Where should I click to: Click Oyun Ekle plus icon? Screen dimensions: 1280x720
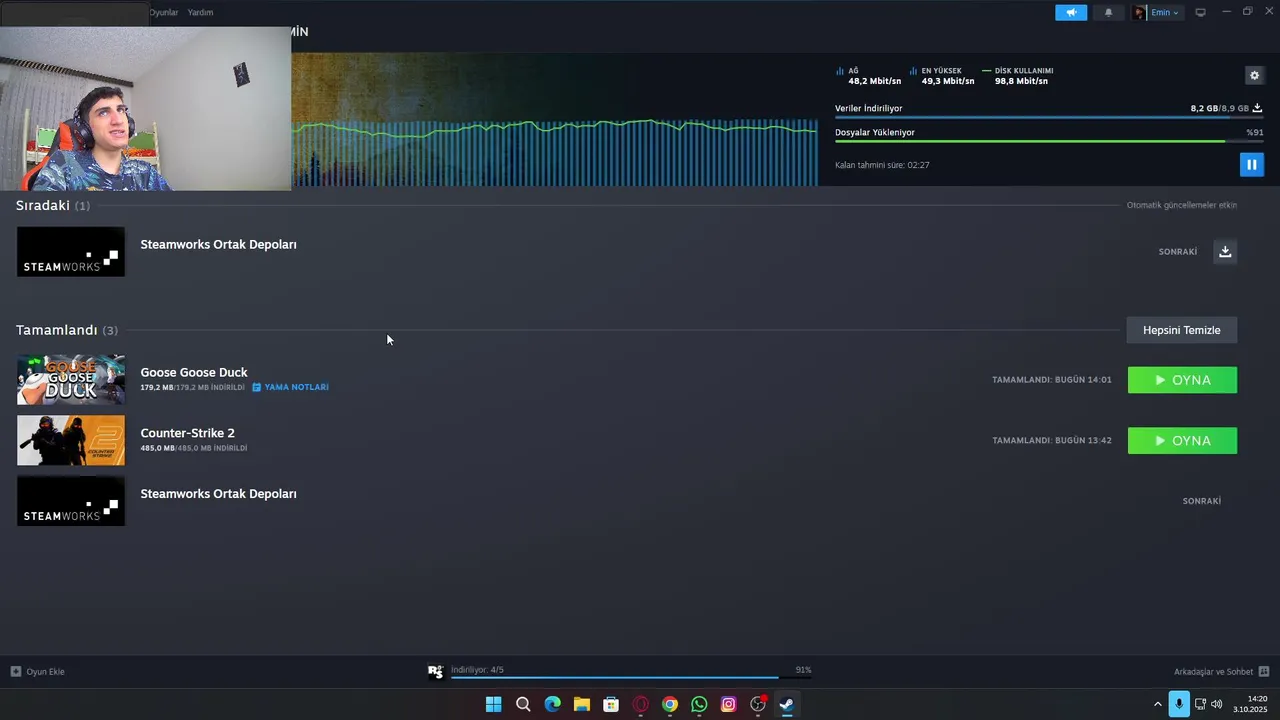tap(16, 671)
